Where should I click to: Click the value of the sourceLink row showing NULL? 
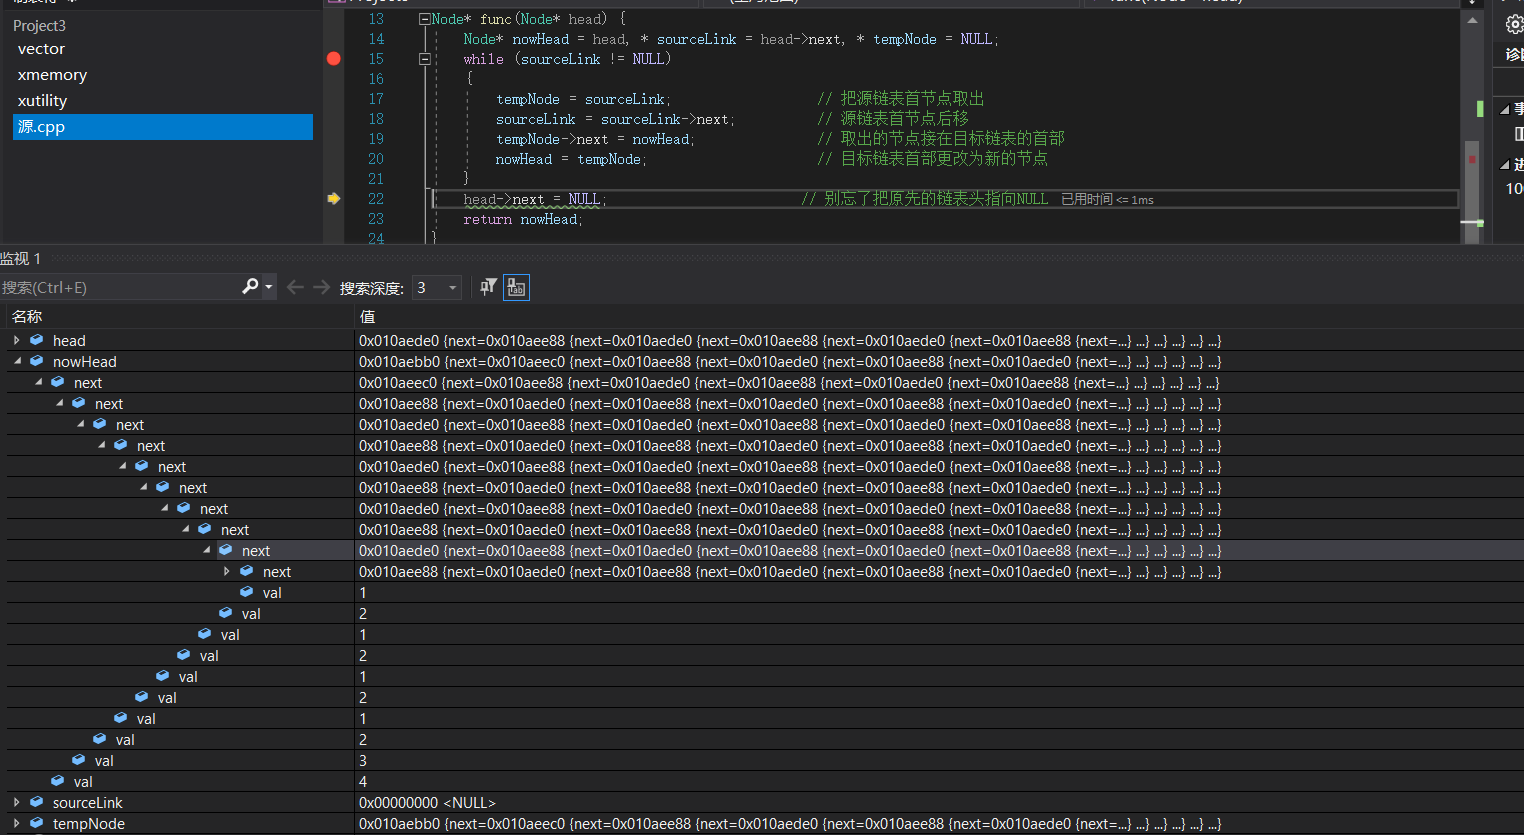(427, 803)
